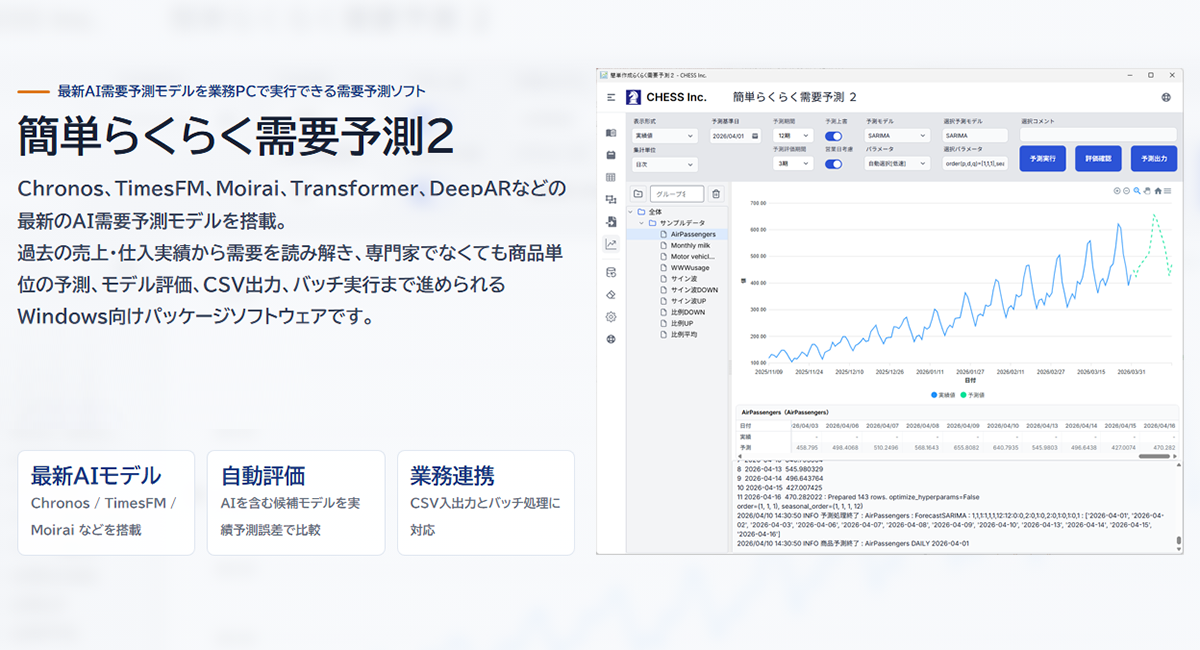Viewport: 1200px width, 650px height.
Task: Open the hamburger menu beside CHESS Inc.
Action: pos(611,97)
